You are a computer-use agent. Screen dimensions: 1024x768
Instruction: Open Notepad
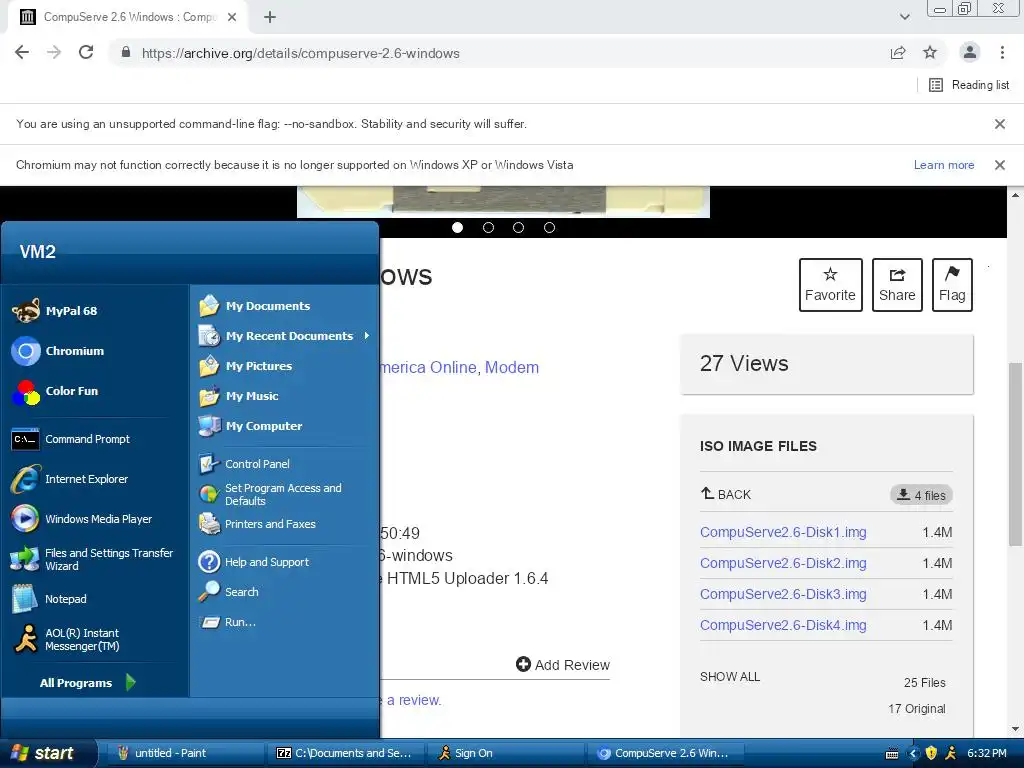[49, 599]
